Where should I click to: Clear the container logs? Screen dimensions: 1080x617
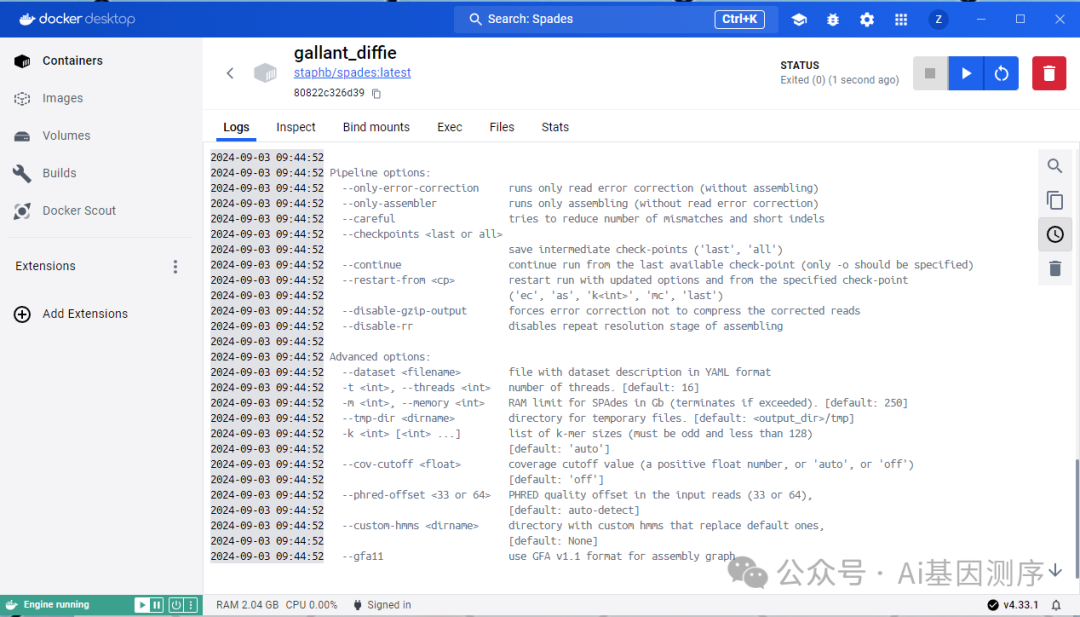tap(1054, 268)
